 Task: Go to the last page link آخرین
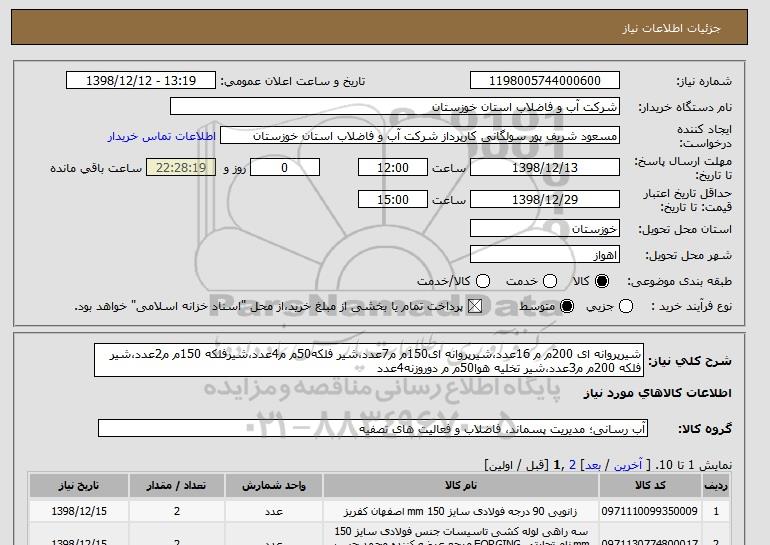point(628,464)
